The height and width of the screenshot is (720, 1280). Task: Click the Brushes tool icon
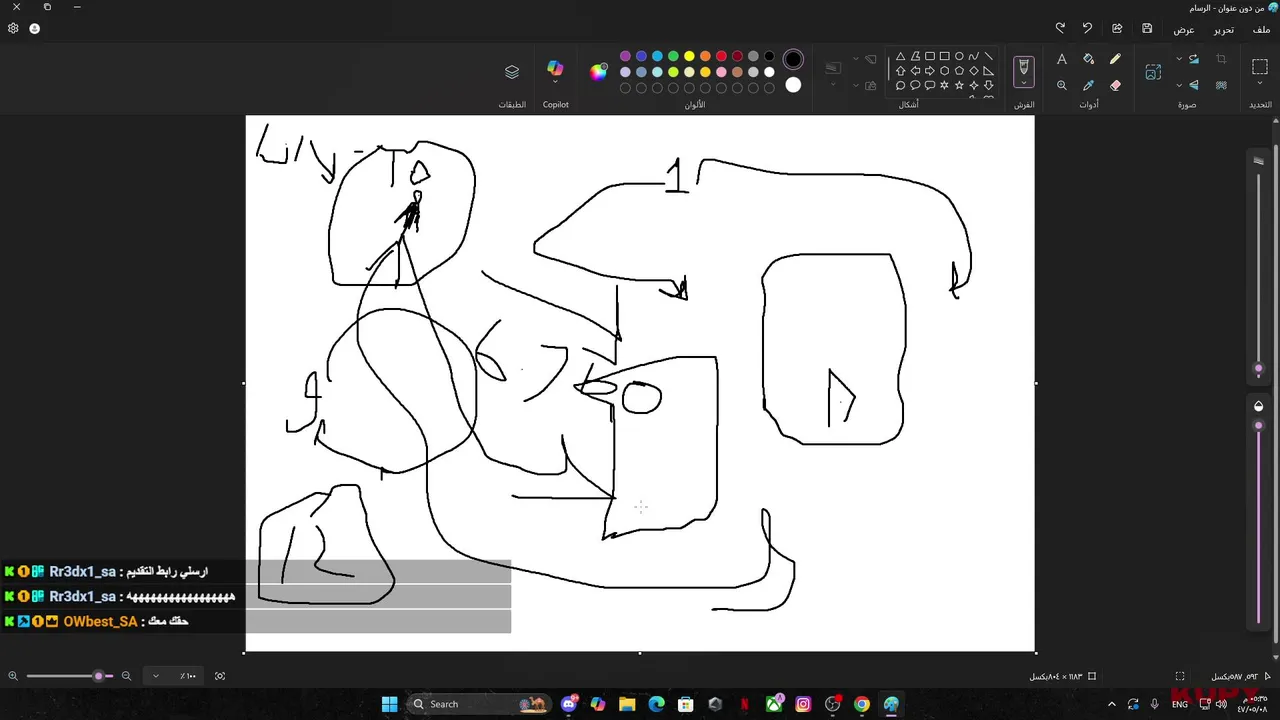(1024, 66)
